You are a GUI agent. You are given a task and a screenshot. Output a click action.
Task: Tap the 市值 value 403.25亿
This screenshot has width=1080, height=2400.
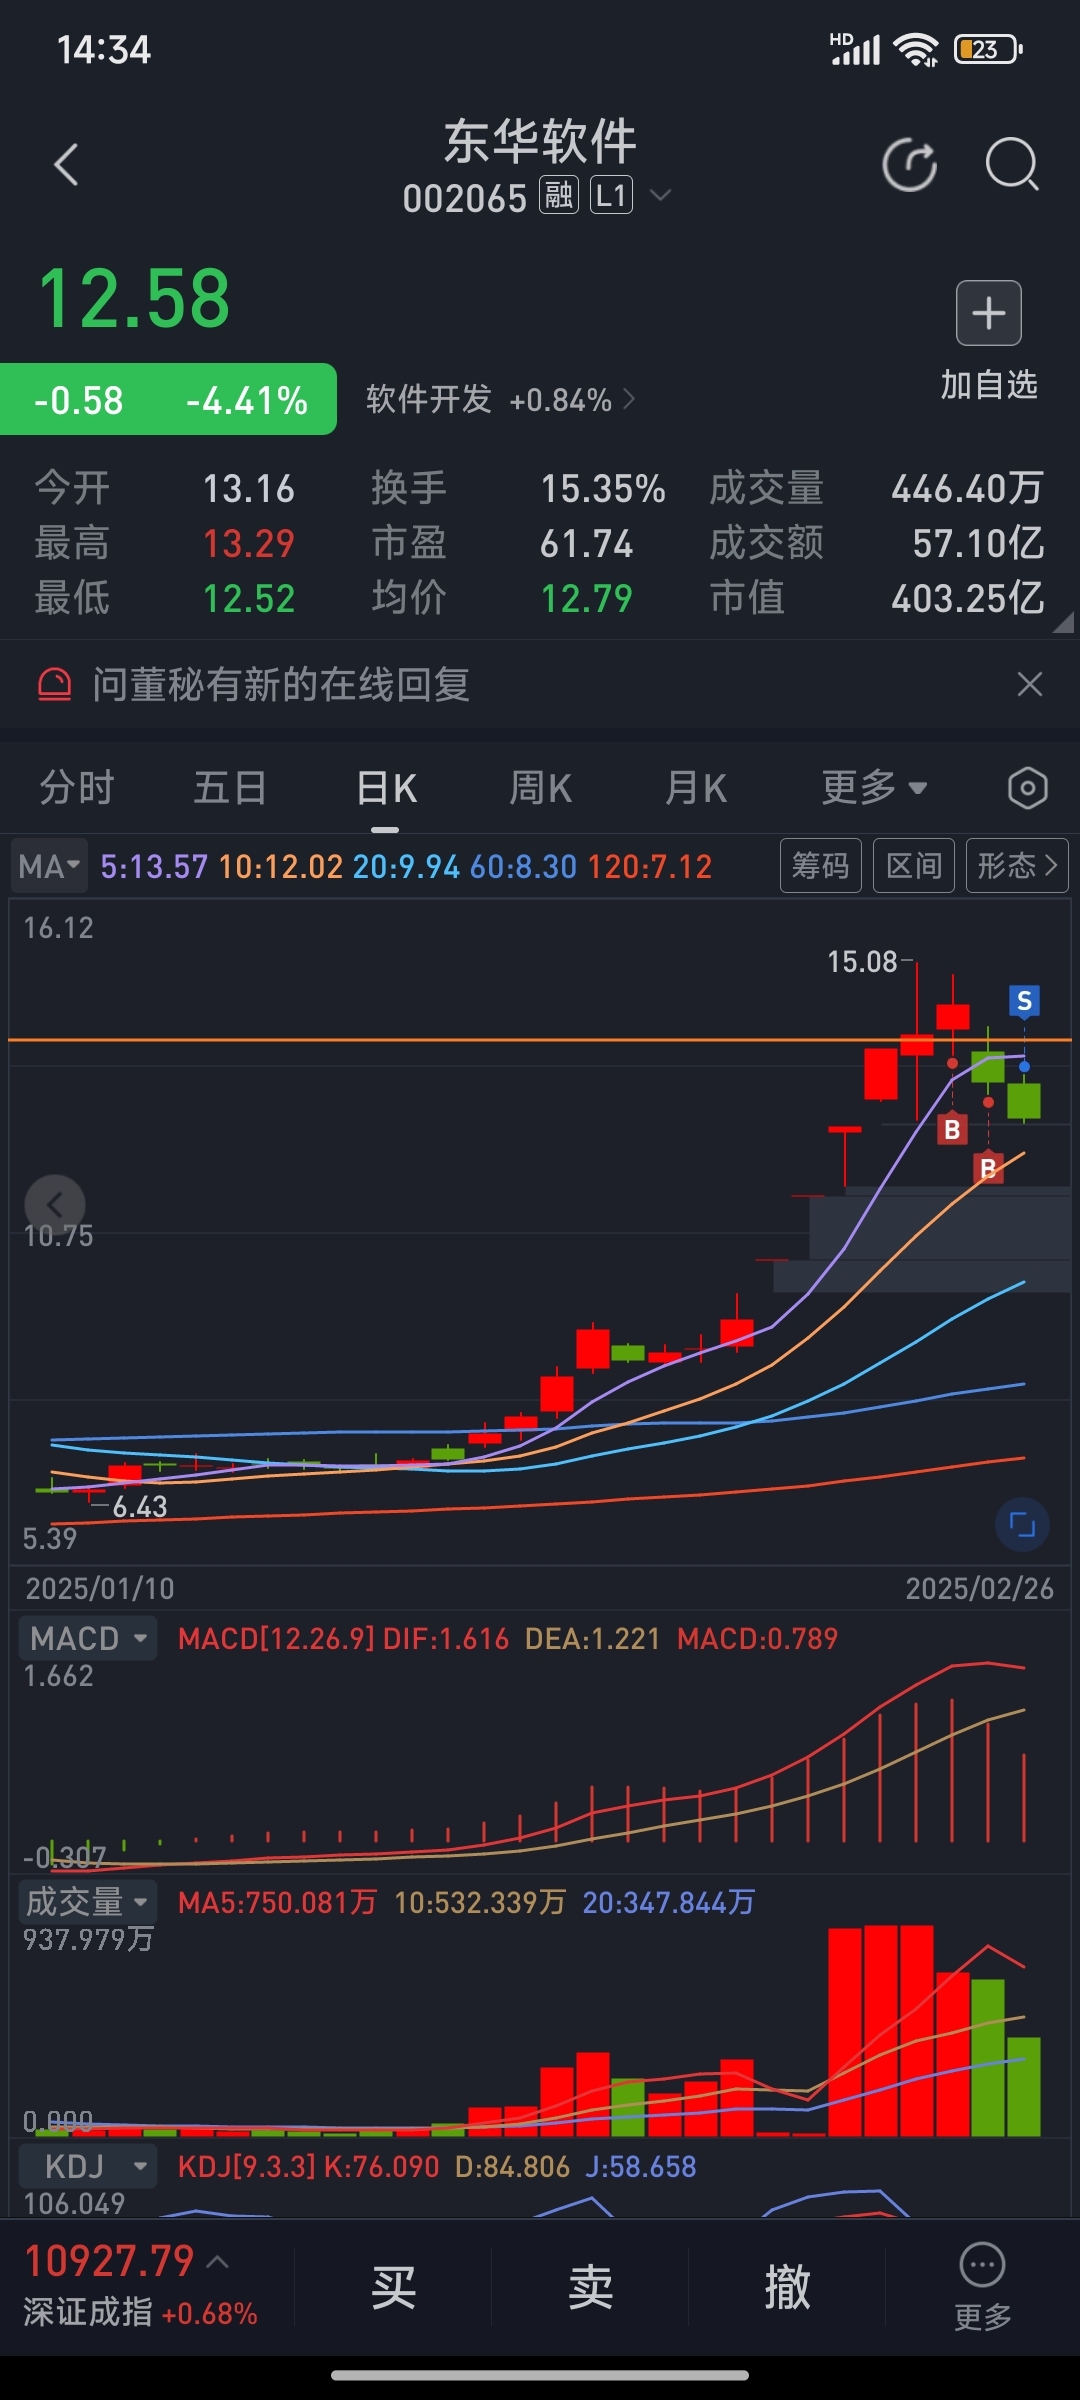coord(968,598)
